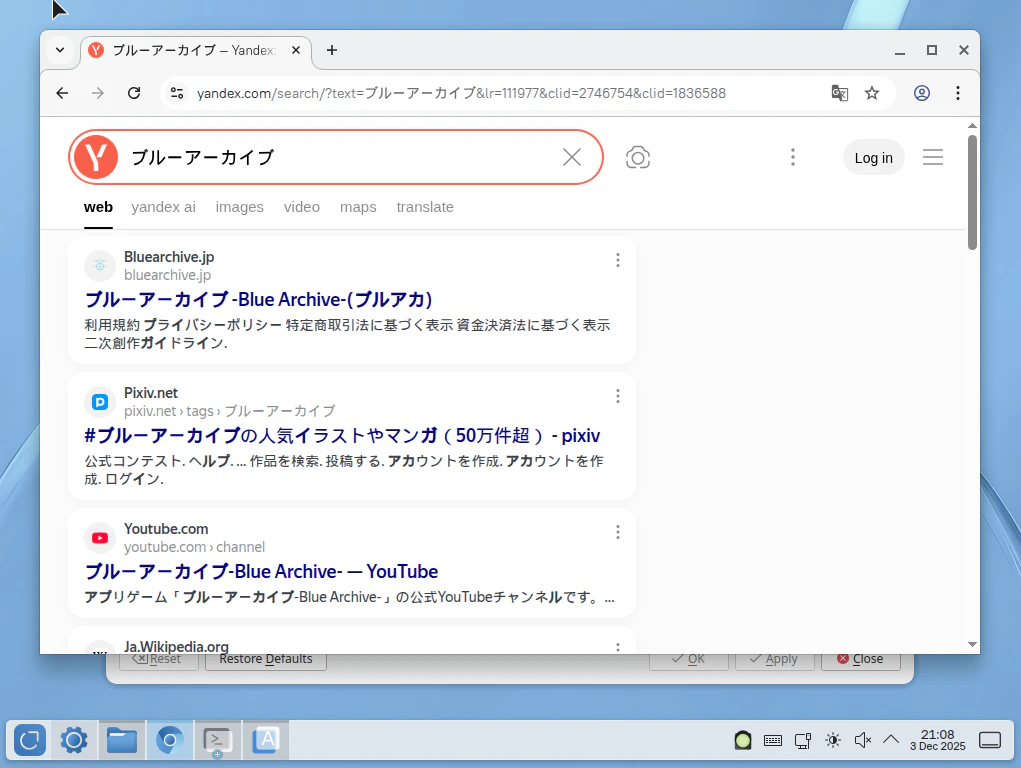This screenshot has width=1021, height=768.
Task: Click the Ja.Wikipedia.org site name
Action: [x=176, y=647]
